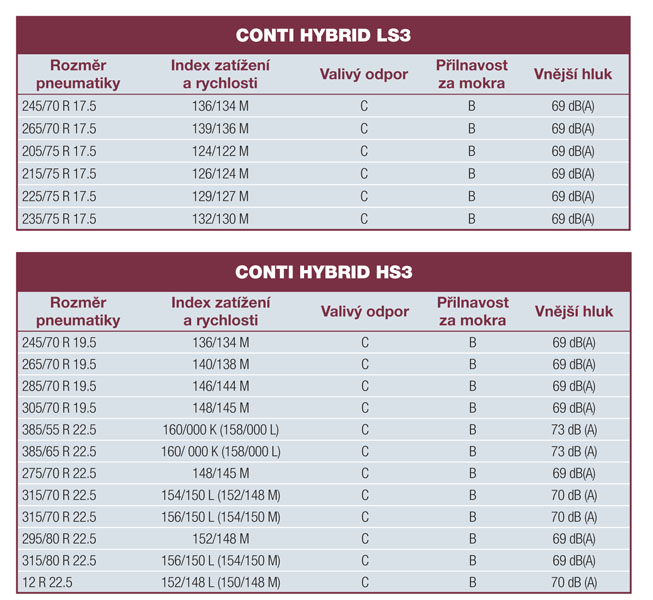Click index 152/148 L (150/148 M)

point(221,582)
